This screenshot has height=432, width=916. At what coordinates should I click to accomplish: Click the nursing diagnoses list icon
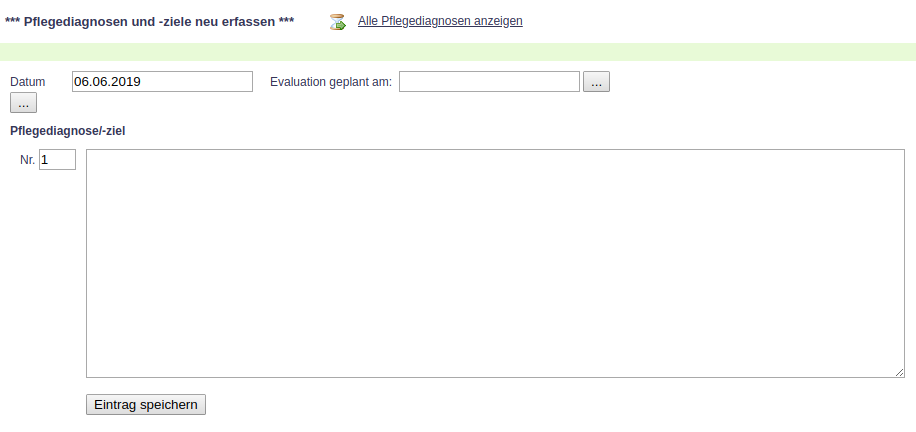coord(337,21)
